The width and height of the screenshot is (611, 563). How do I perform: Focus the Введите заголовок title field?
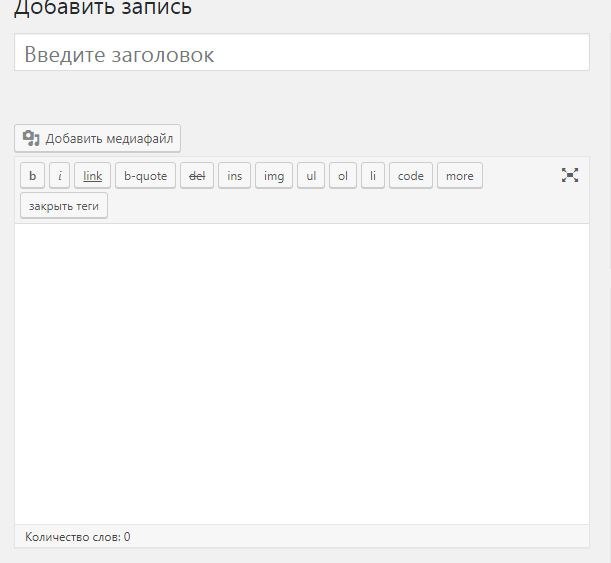[302, 53]
